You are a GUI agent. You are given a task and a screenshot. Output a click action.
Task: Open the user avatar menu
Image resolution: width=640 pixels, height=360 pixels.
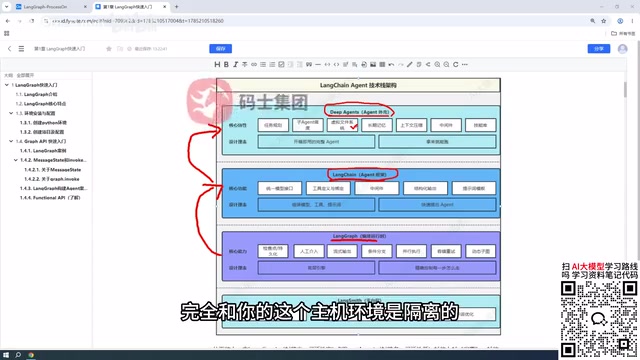point(622,49)
